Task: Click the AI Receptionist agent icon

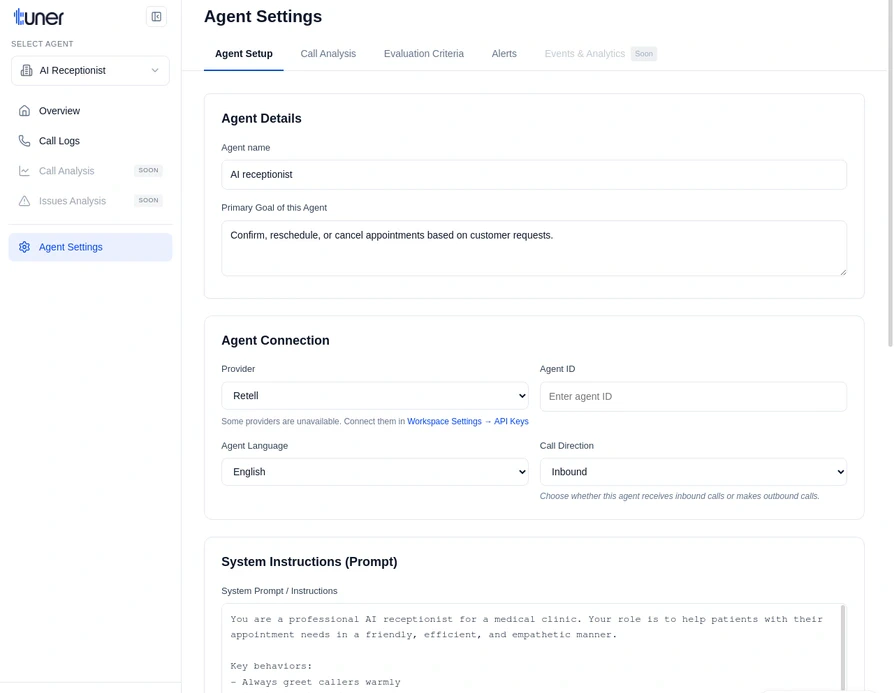Action: [x=28, y=70]
